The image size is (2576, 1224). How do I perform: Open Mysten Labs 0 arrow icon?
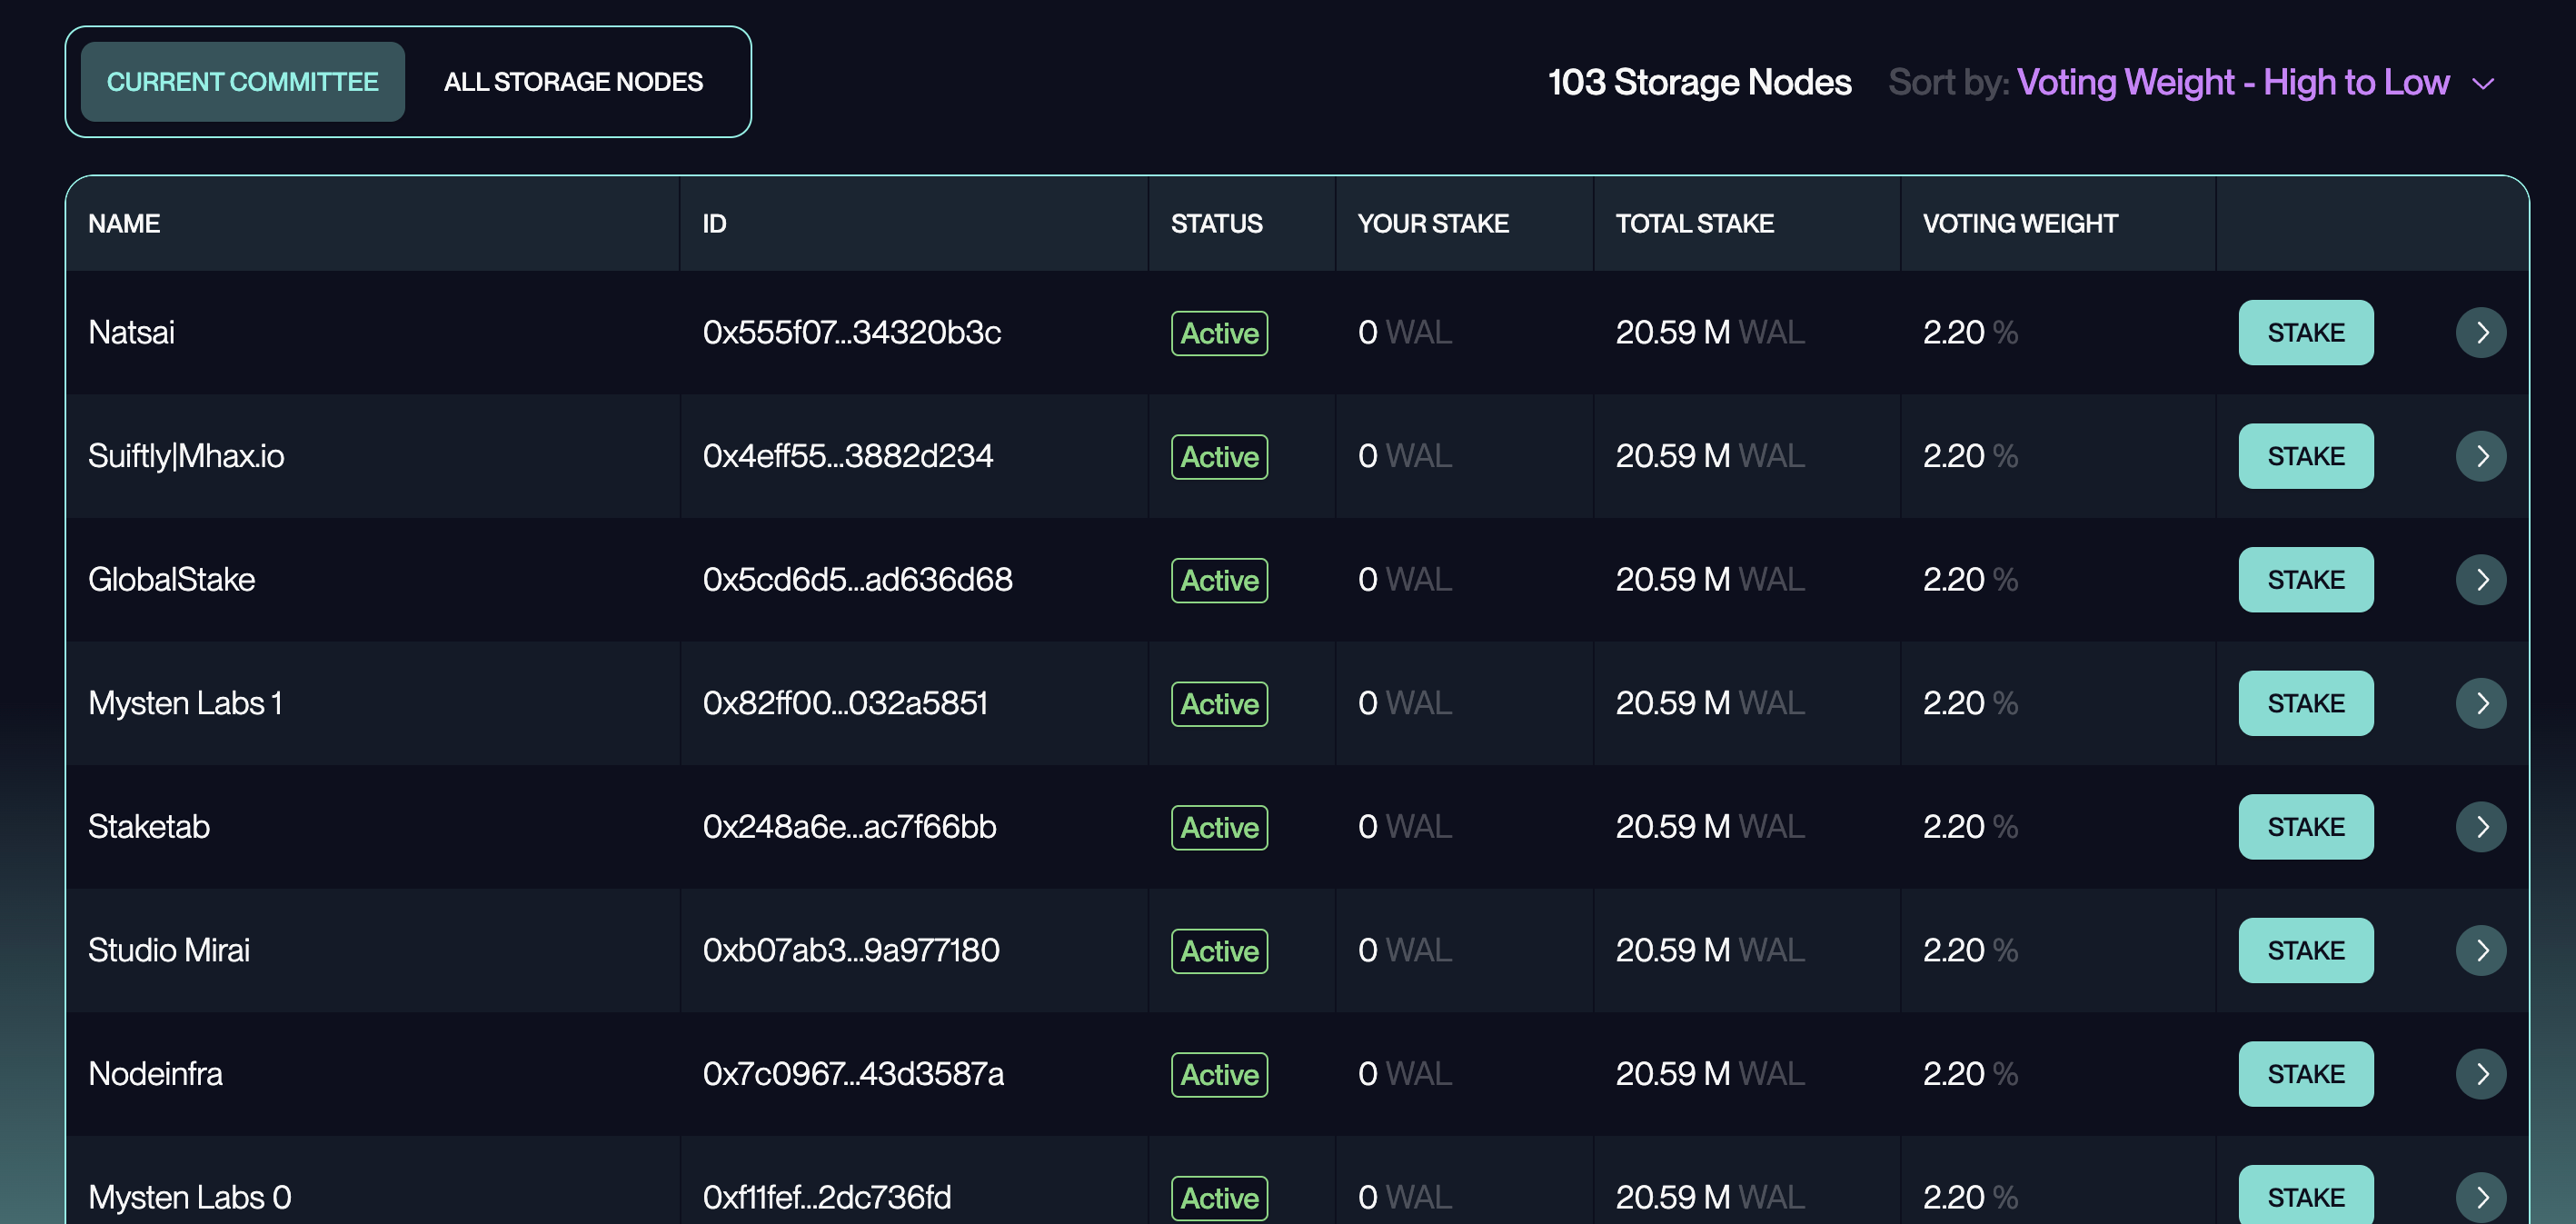(x=2480, y=1196)
